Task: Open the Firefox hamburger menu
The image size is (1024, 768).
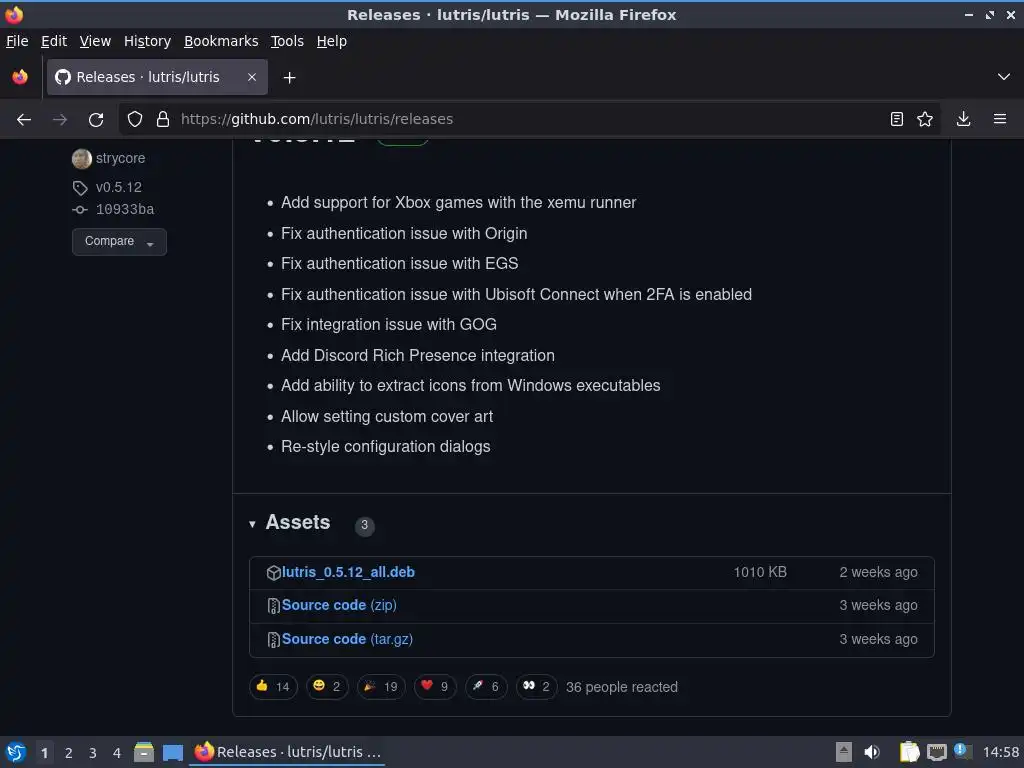Action: [x=999, y=119]
